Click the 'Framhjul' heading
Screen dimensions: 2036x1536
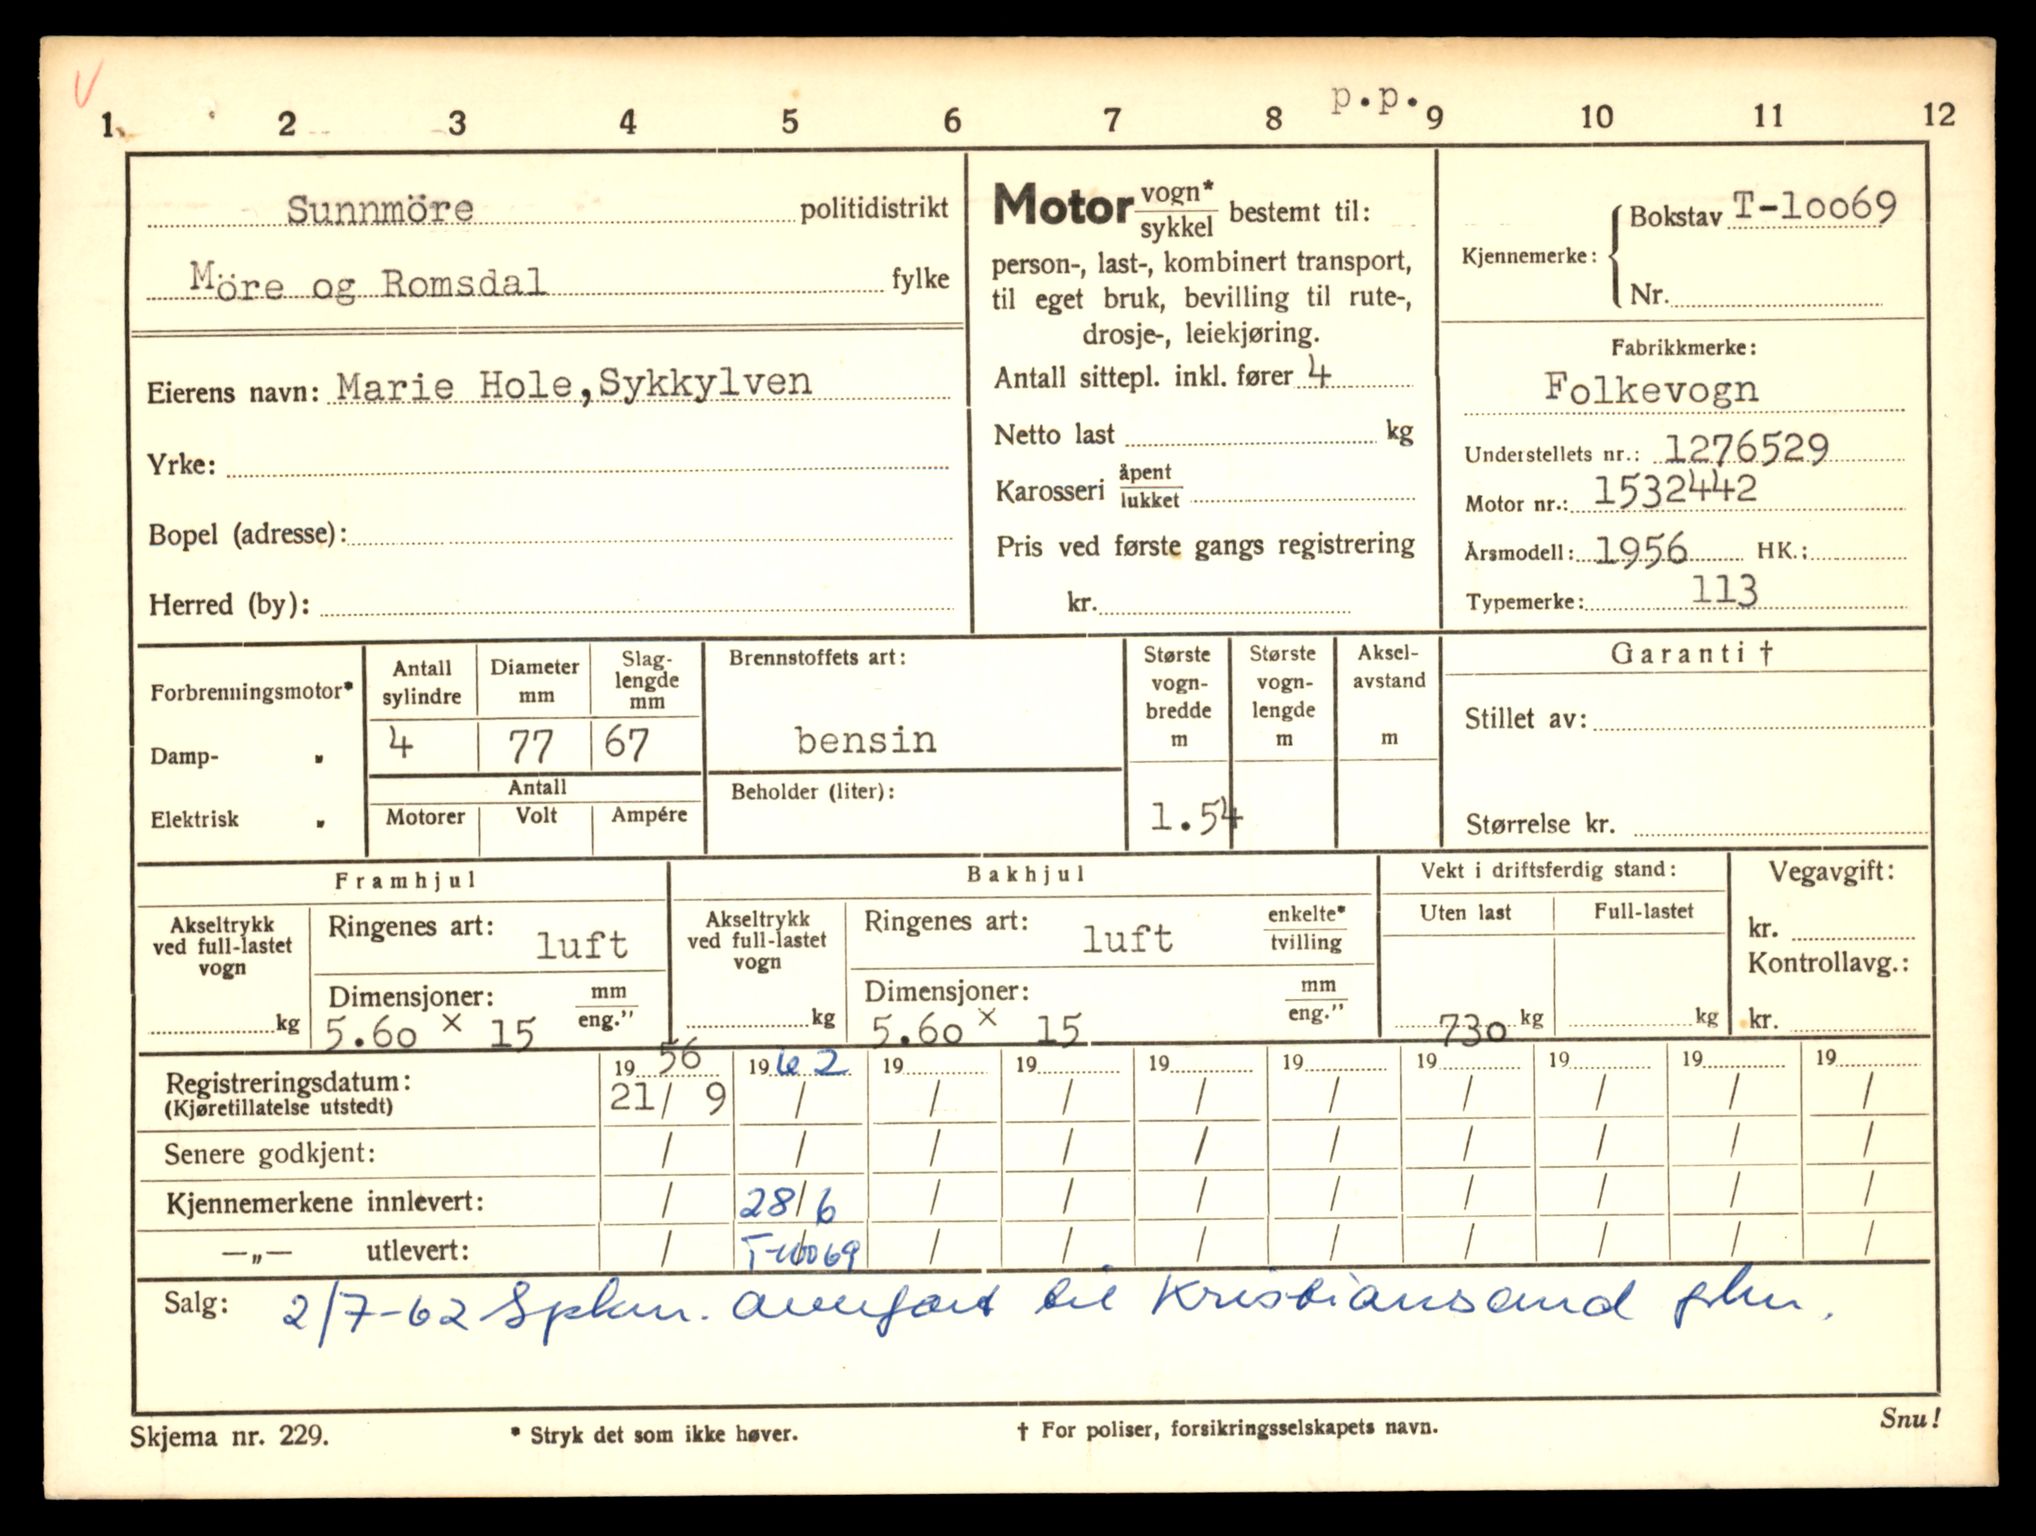(405, 881)
